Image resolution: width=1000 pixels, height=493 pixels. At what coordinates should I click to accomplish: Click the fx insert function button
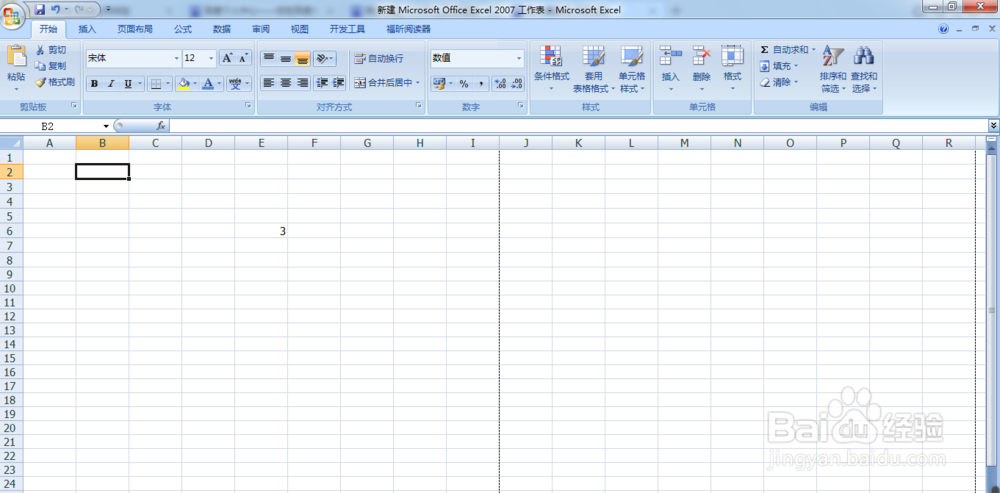pos(161,126)
